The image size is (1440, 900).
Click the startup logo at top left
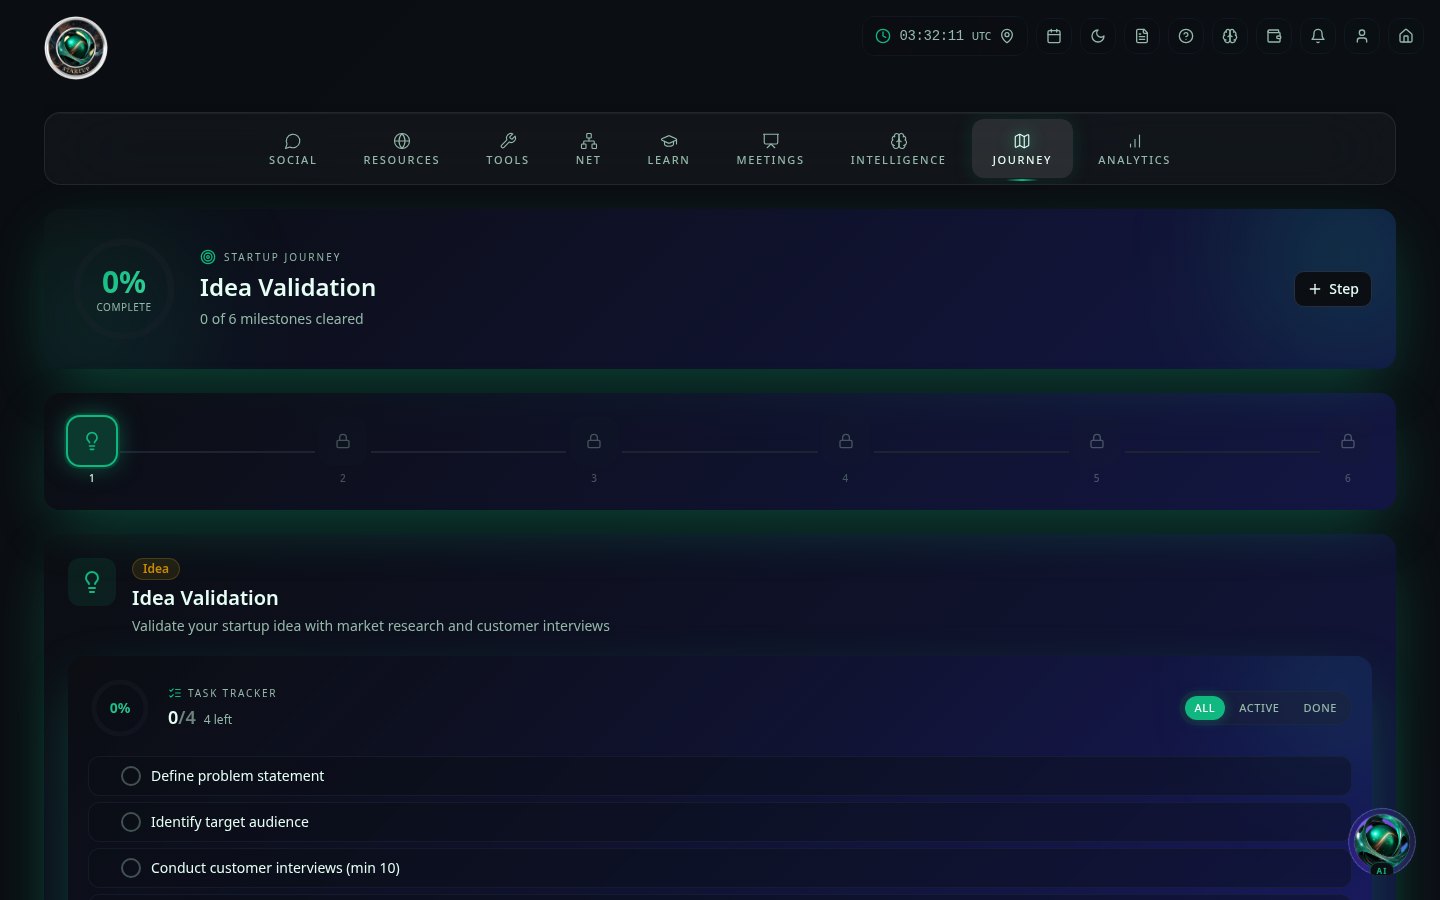point(76,48)
